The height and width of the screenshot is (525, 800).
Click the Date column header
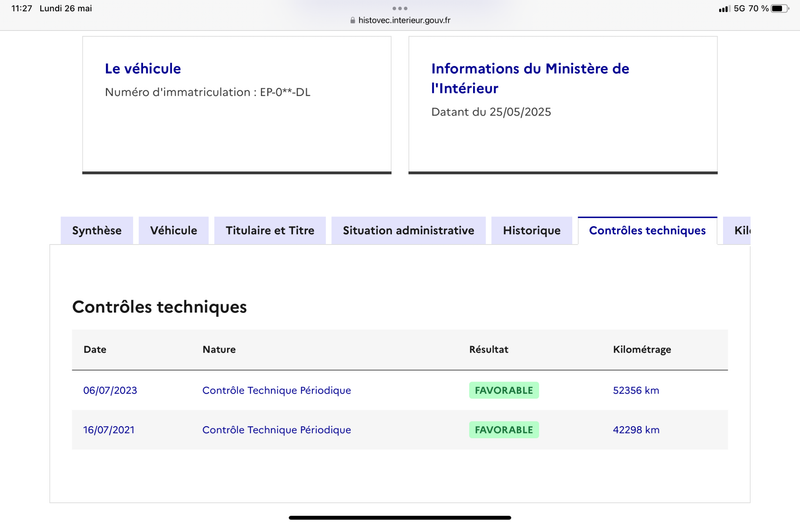coord(95,349)
